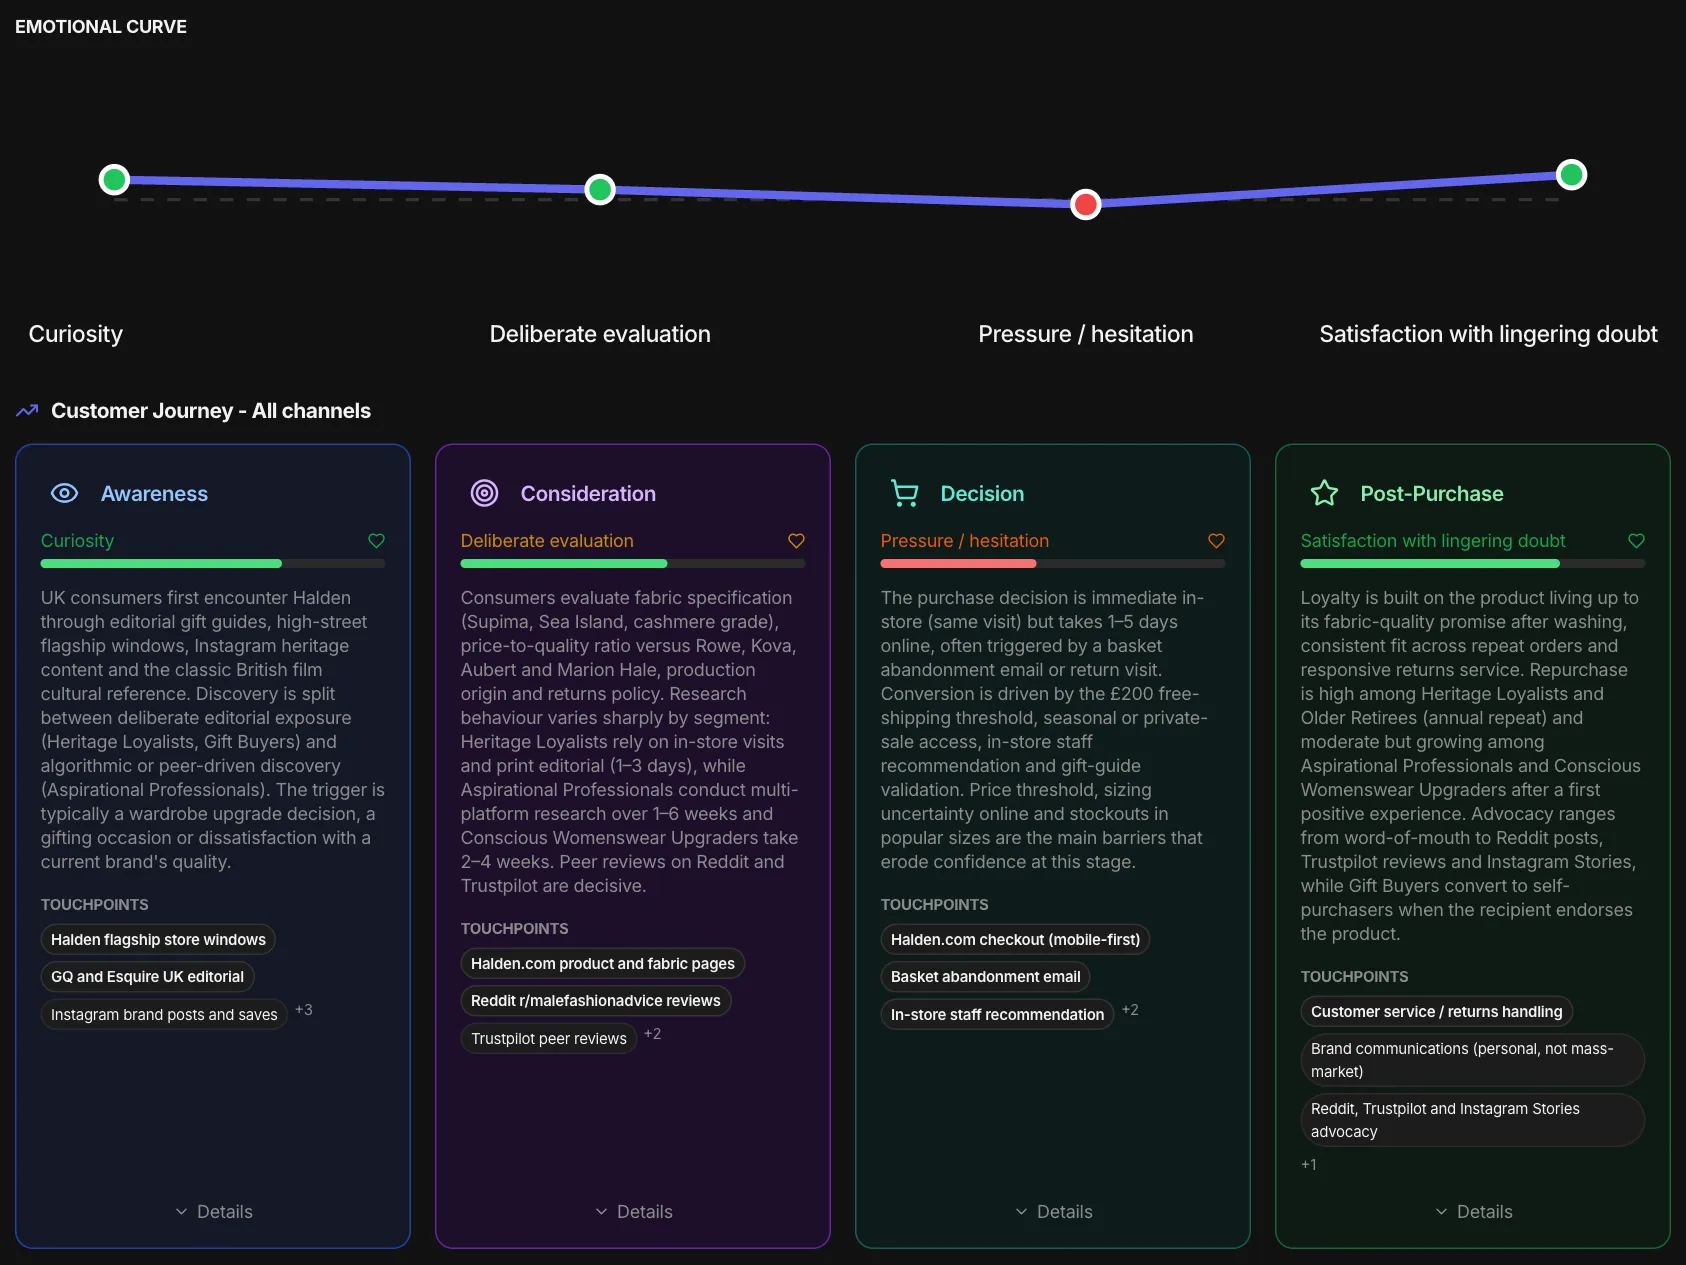
Task: Click Halden flagship store windows chip
Action: tap(158, 940)
